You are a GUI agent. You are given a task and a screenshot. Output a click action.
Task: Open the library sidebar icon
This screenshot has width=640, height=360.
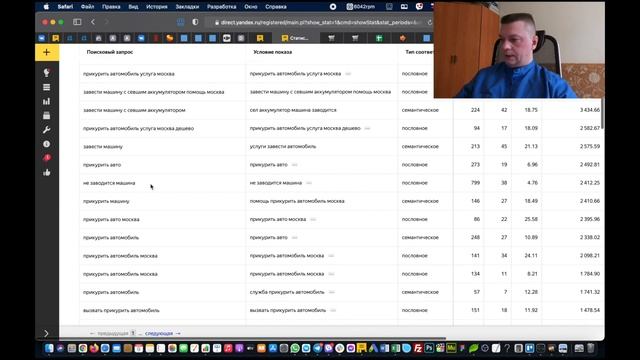[x=47, y=116]
